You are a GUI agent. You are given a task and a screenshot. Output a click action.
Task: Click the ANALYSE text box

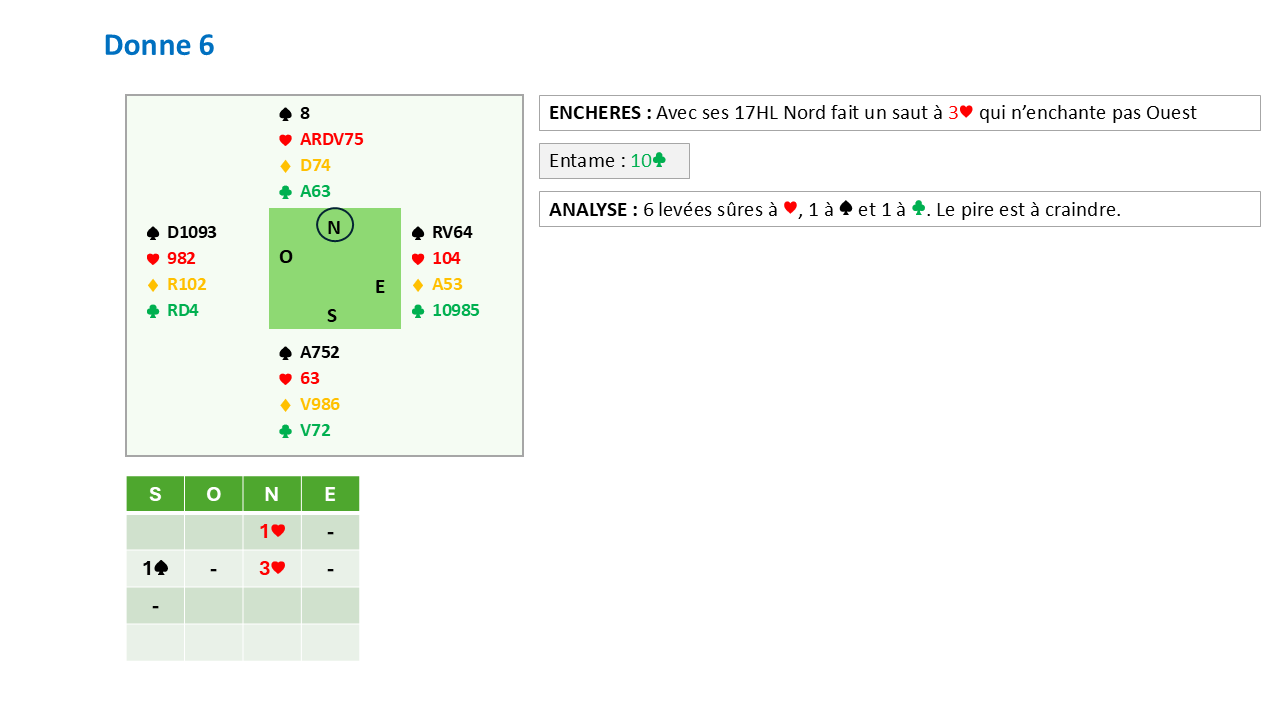pyautogui.click(x=899, y=209)
